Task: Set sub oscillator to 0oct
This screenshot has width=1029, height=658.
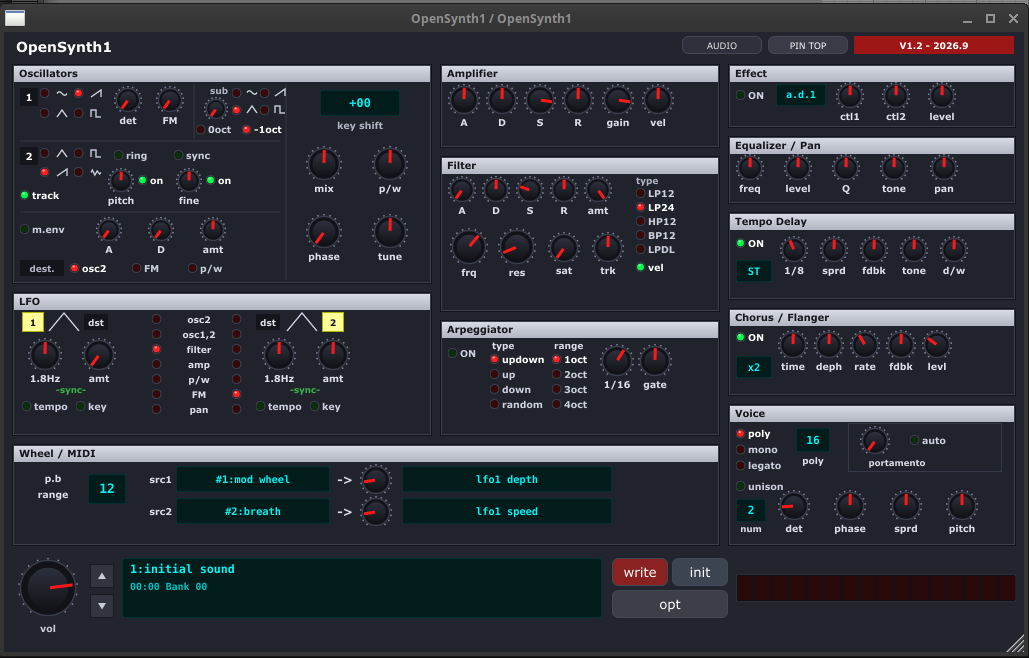Action: [201, 130]
